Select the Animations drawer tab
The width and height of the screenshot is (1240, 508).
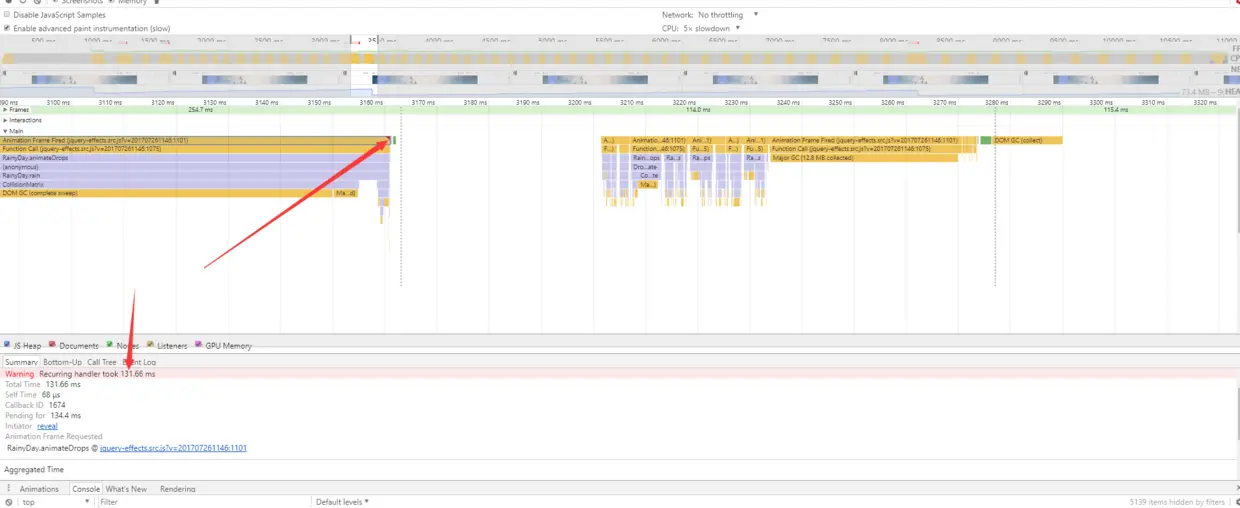click(39, 489)
